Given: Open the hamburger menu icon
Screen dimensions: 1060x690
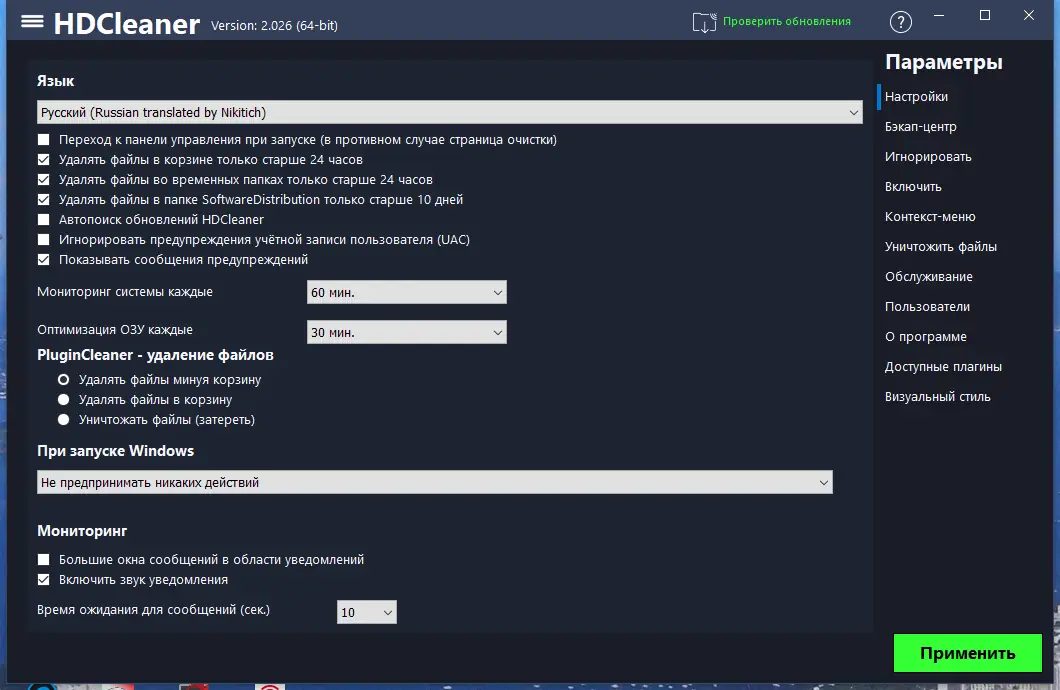Looking at the screenshot, I should [32, 22].
